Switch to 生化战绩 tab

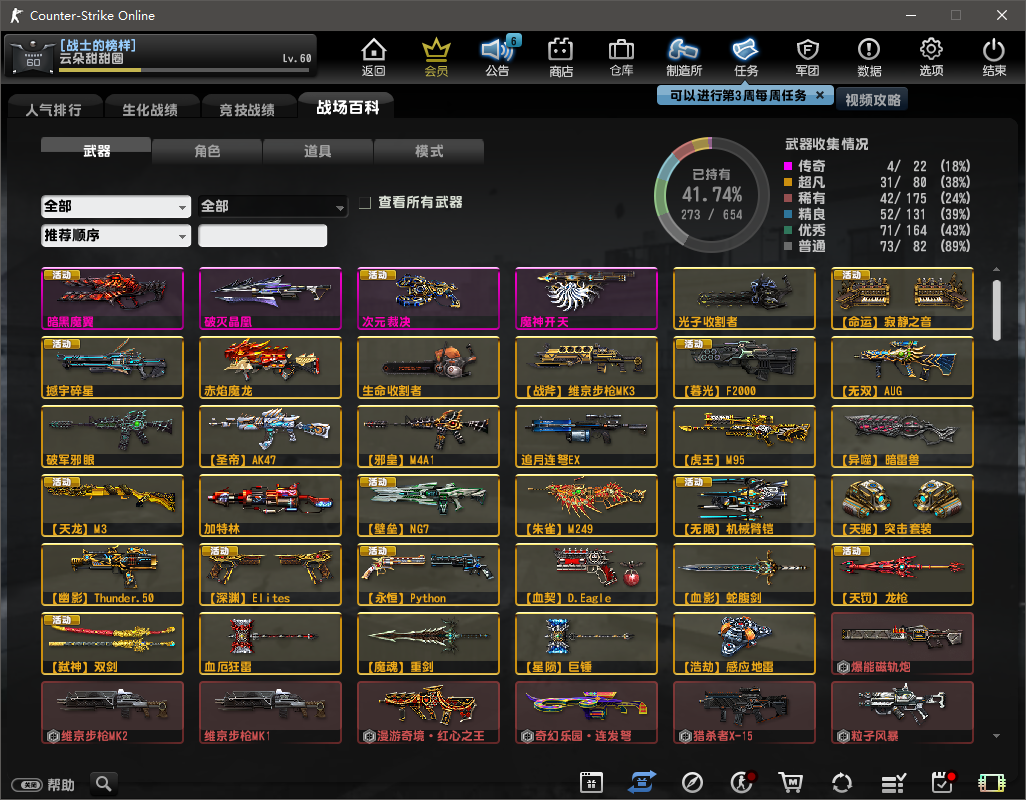(150, 109)
